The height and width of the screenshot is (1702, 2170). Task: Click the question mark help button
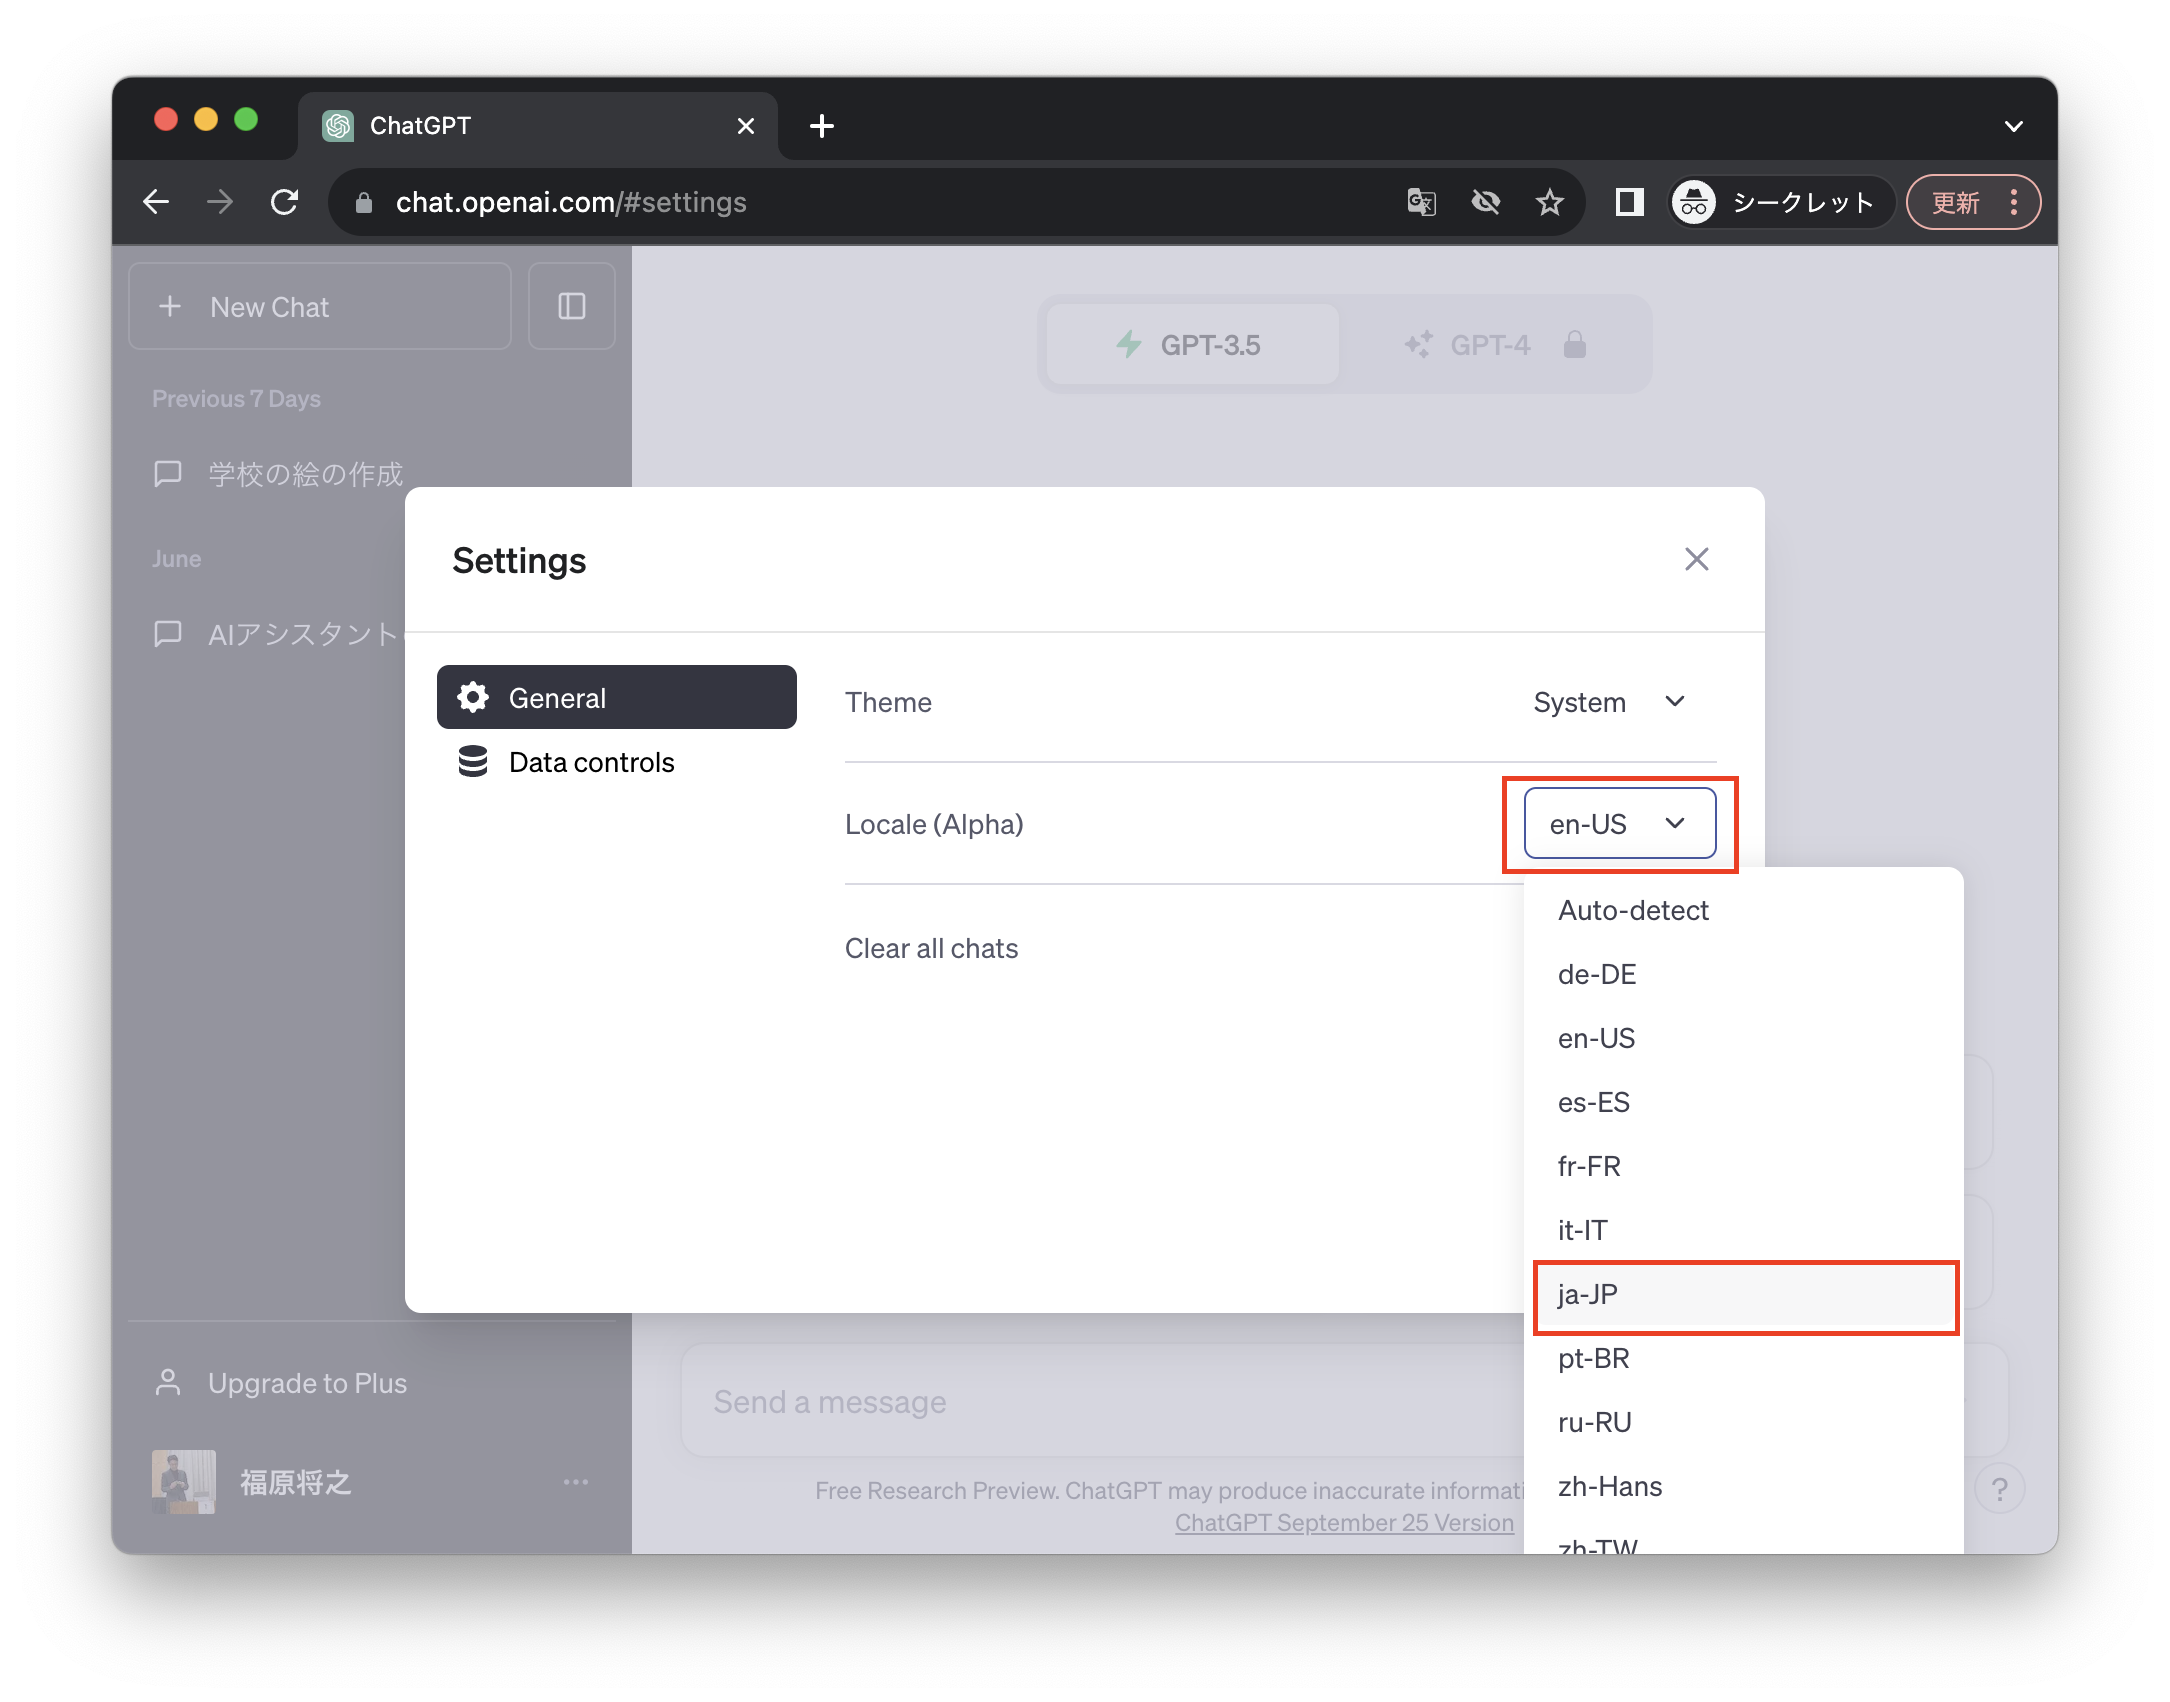pos(2000,1489)
